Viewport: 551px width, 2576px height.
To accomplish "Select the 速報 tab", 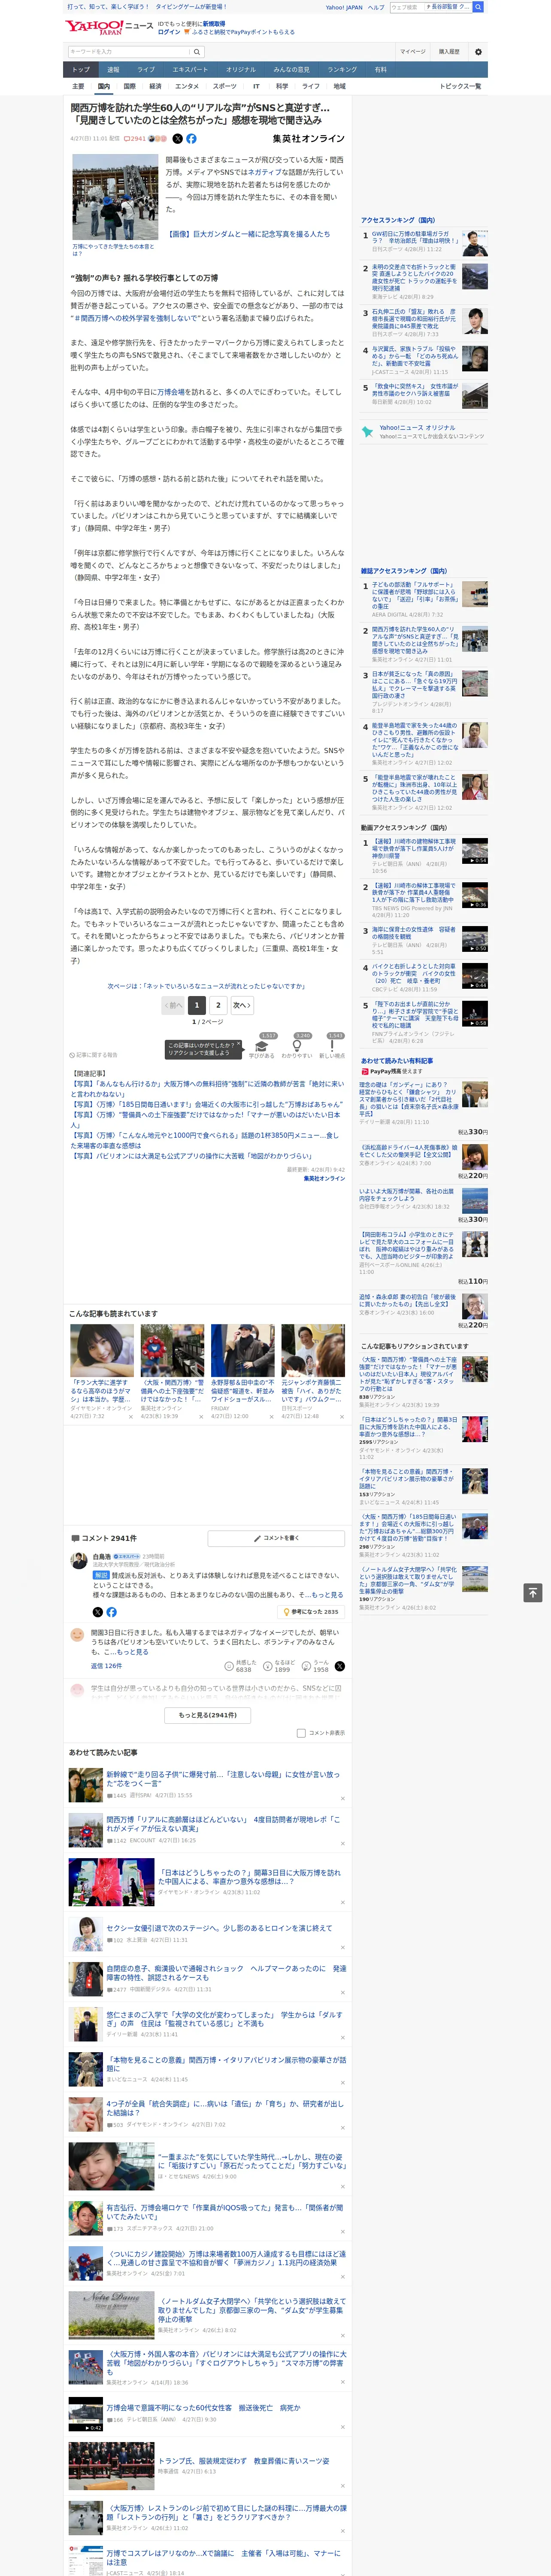I will tap(113, 70).
